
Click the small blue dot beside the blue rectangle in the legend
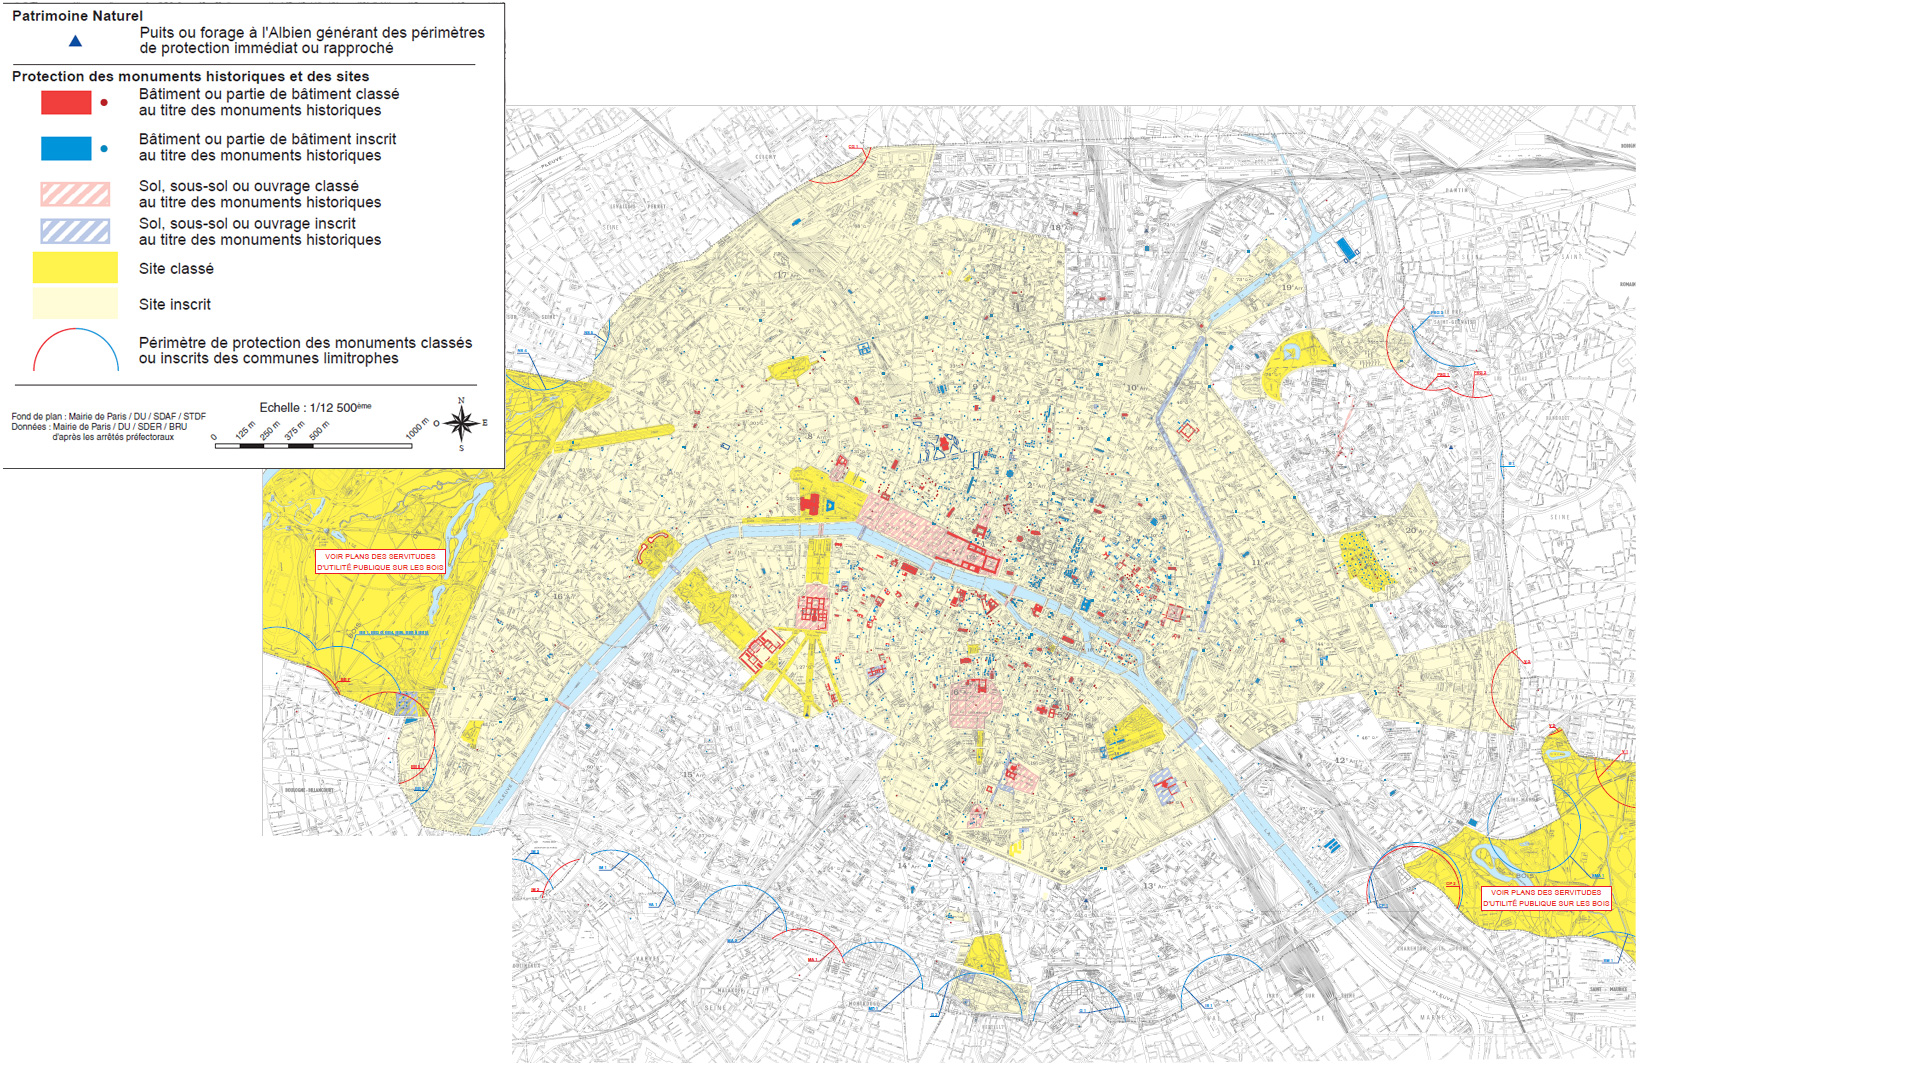tap(104, 149)
